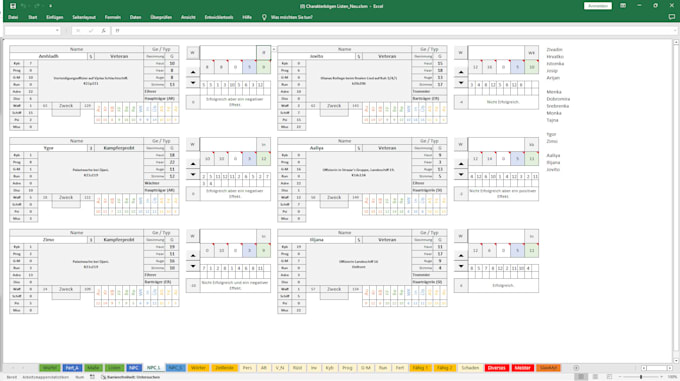Click the spin up arrow beside Jowito's block
Image resolution: width=680 pixels, height=381 pixels.
click(x=461, y=72)
